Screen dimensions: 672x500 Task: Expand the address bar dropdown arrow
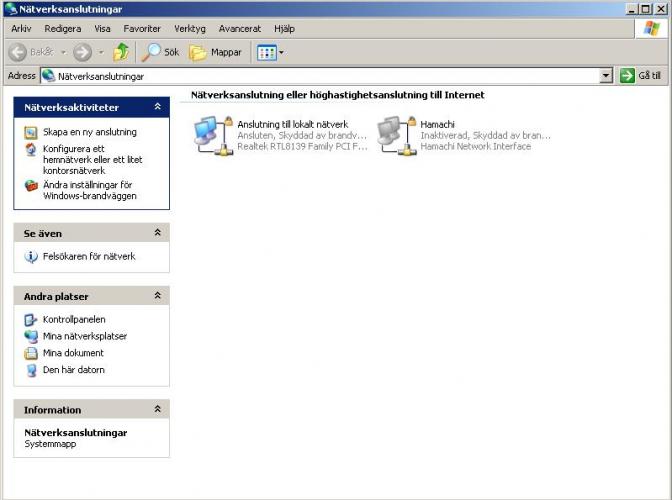click(606, 76)
